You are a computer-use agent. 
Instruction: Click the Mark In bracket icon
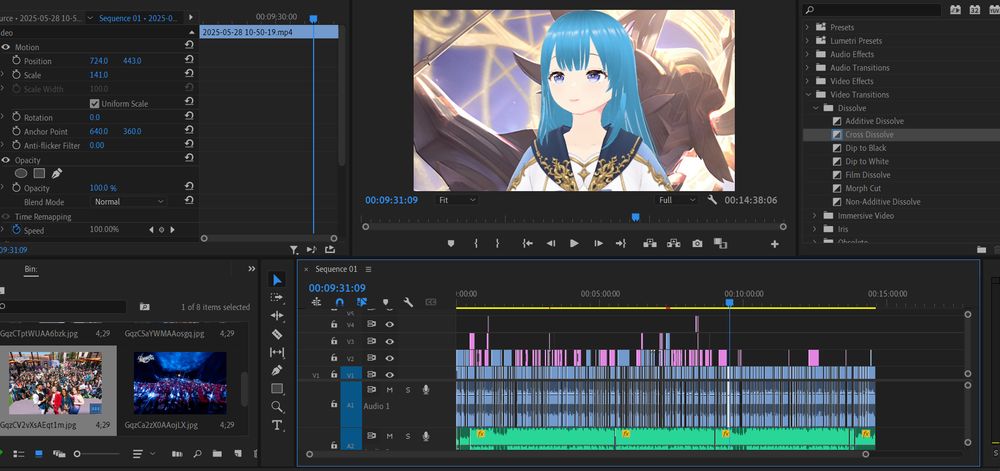coord(476,243)
